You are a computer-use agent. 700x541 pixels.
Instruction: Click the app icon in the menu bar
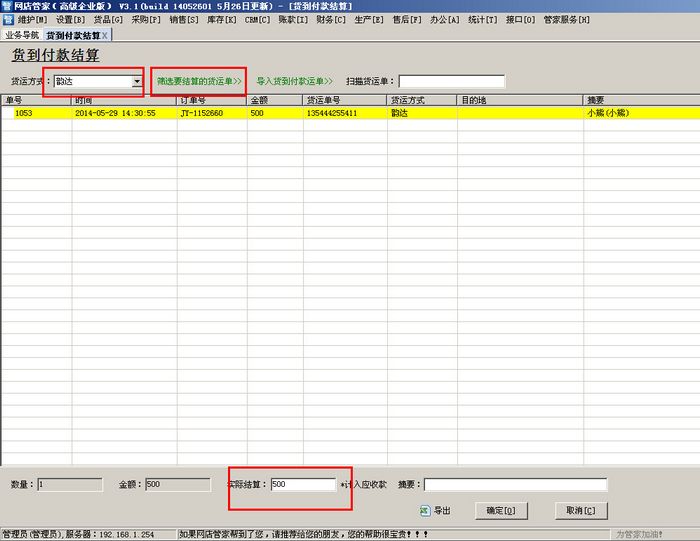click(7, 20)
